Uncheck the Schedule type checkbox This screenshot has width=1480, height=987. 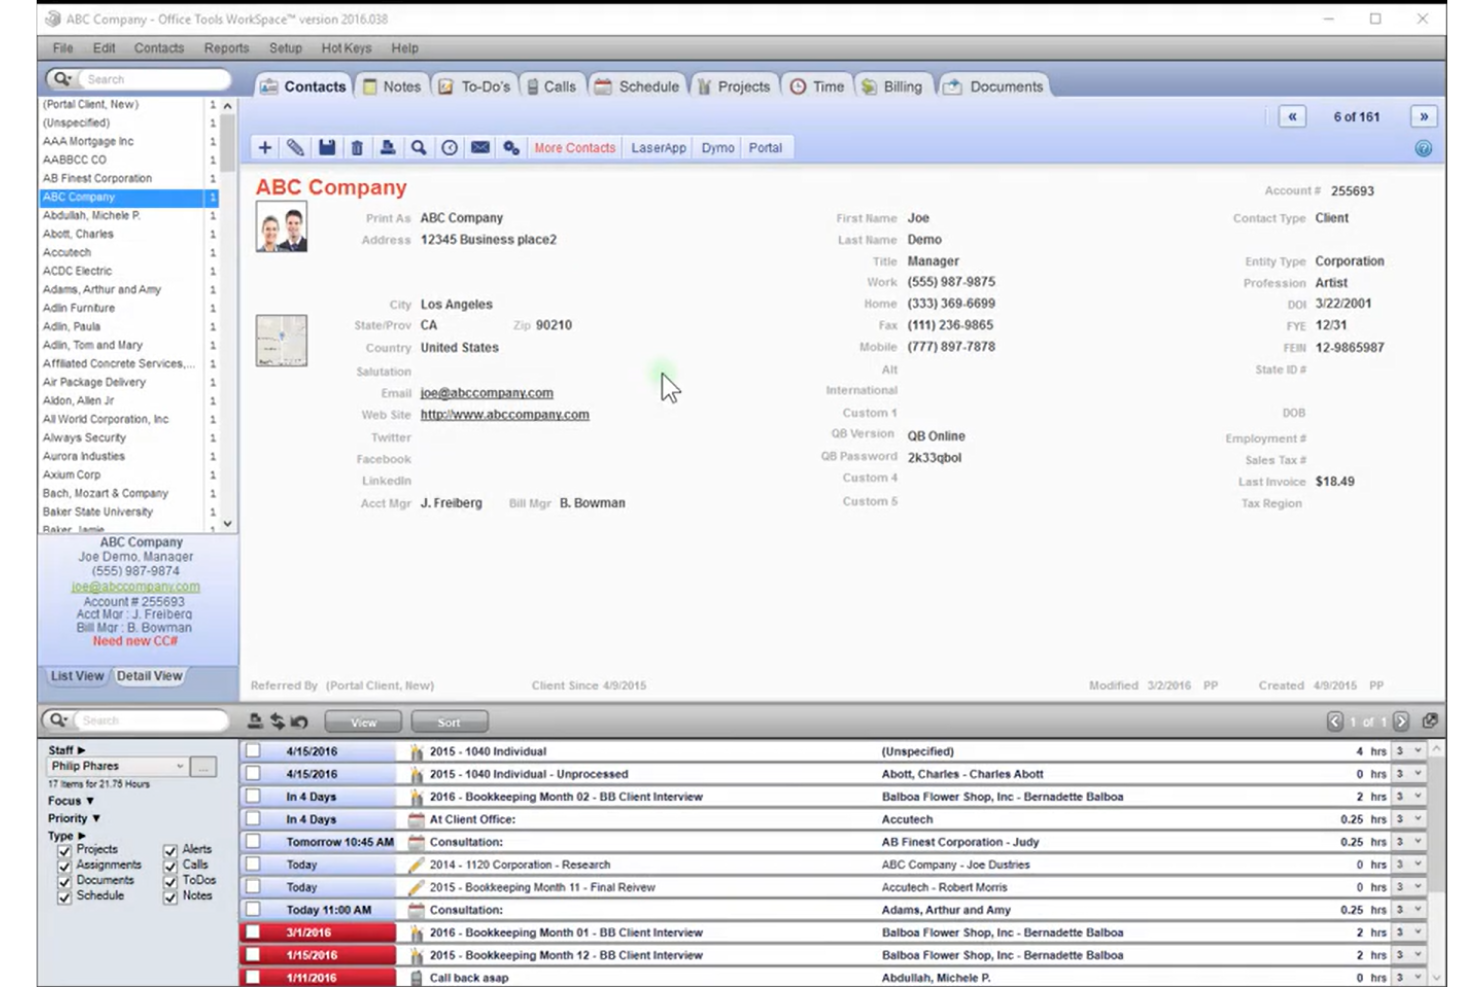tap(64, 897)
